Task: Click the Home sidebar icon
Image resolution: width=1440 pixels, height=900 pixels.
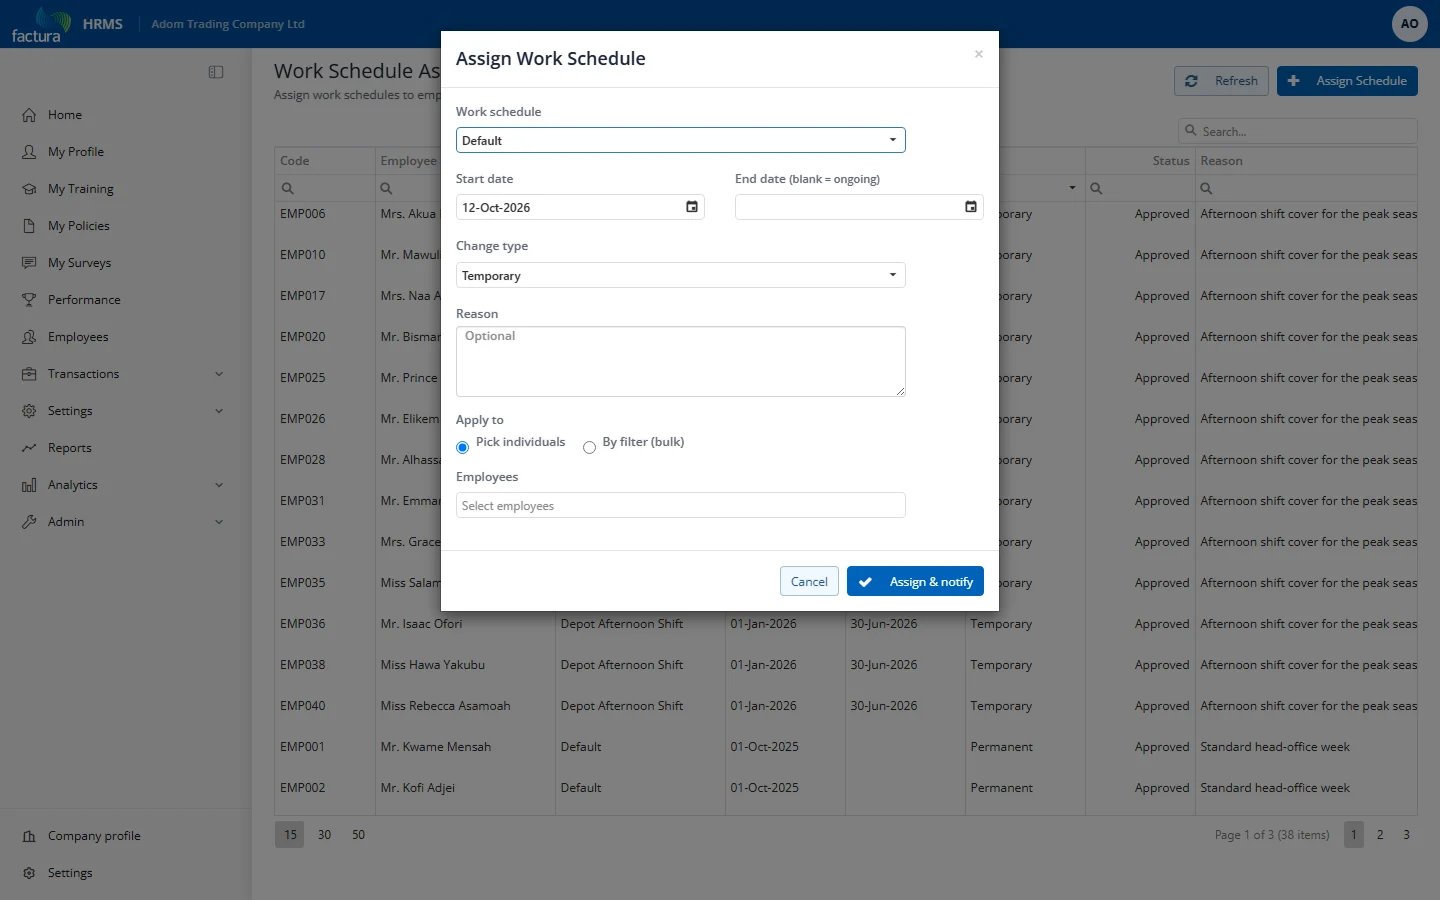Action: (29, 115)
